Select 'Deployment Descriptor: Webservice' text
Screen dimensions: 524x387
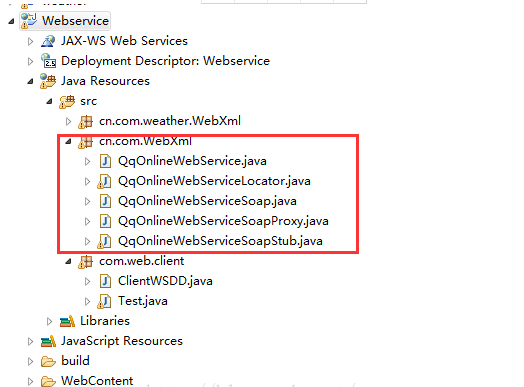(x=165, y=61)
